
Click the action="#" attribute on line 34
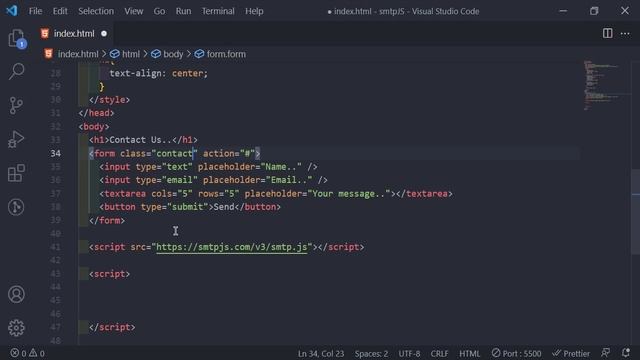[229, 153]
